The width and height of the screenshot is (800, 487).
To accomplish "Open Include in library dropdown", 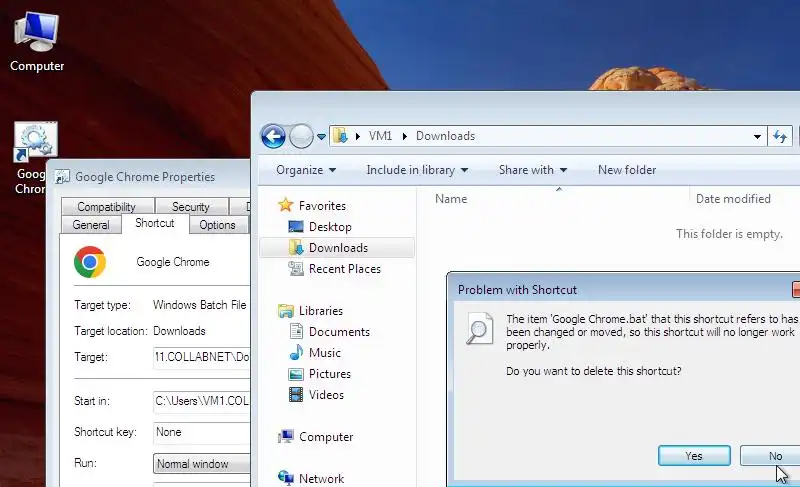I will (x=417, y=170).
